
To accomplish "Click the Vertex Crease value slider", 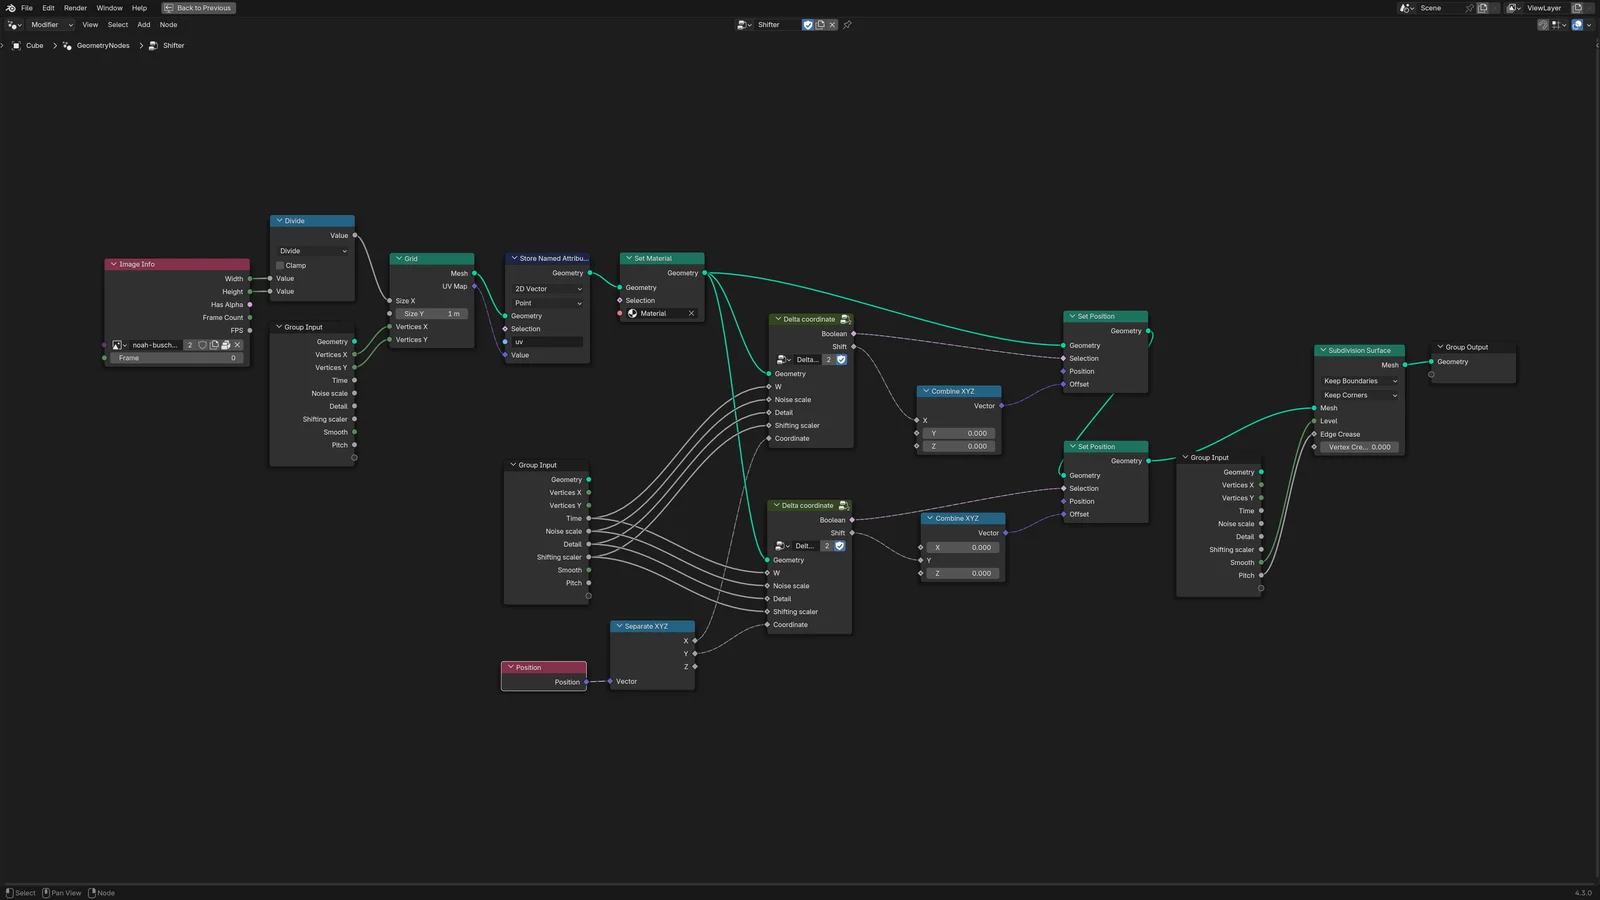I will tap(1359, 448).
